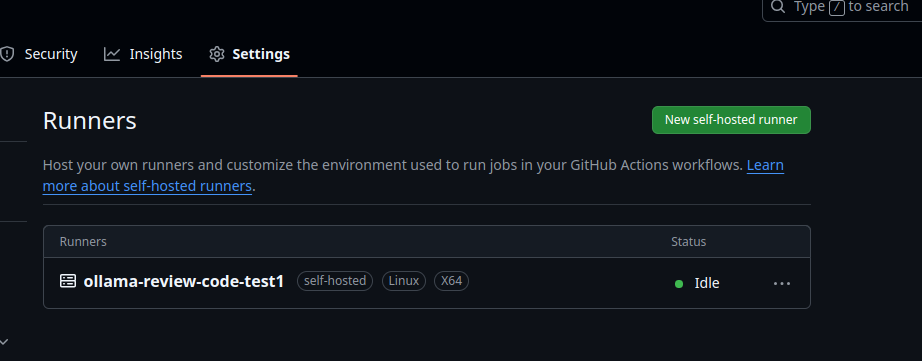
Task: Open the ollama-review-code-test1 runner
Action: [183, 282]
